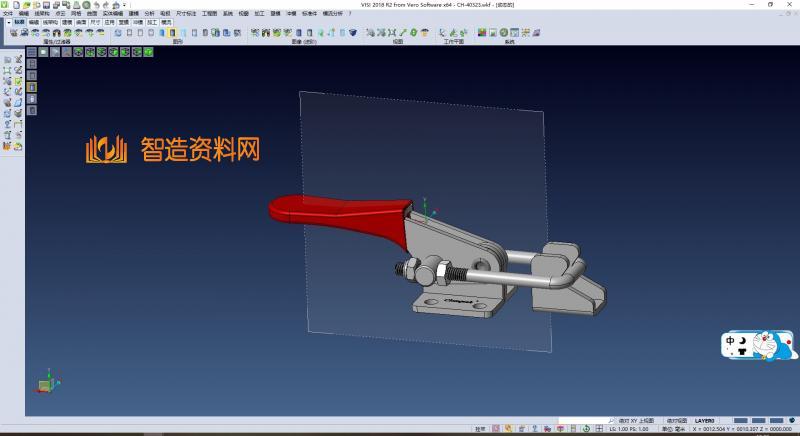Image resolution: width=800 pixels, height=436 pixels.
Task: Click the LS: 1.00 PS: 1.00 status field
Action: (629, 429)
